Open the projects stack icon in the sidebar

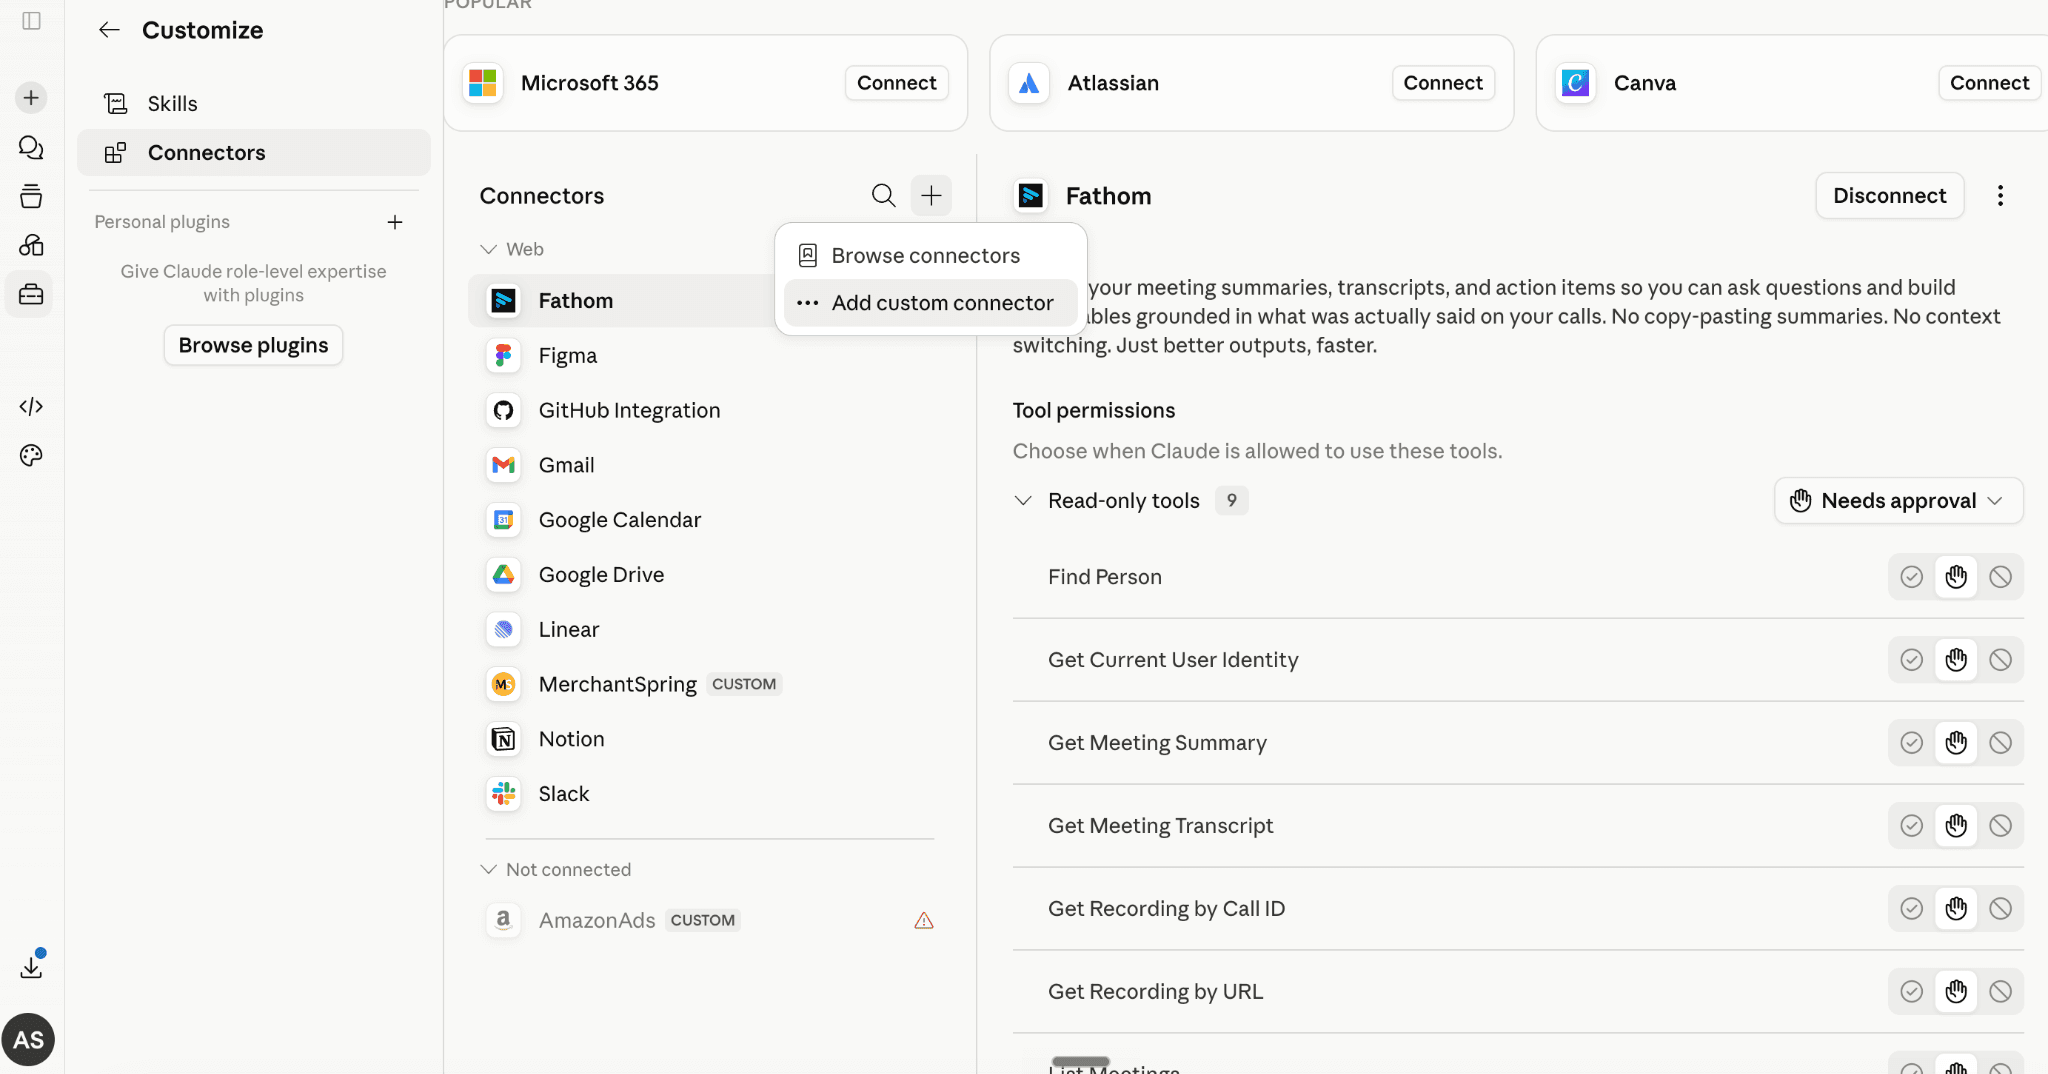pos(31,196)
